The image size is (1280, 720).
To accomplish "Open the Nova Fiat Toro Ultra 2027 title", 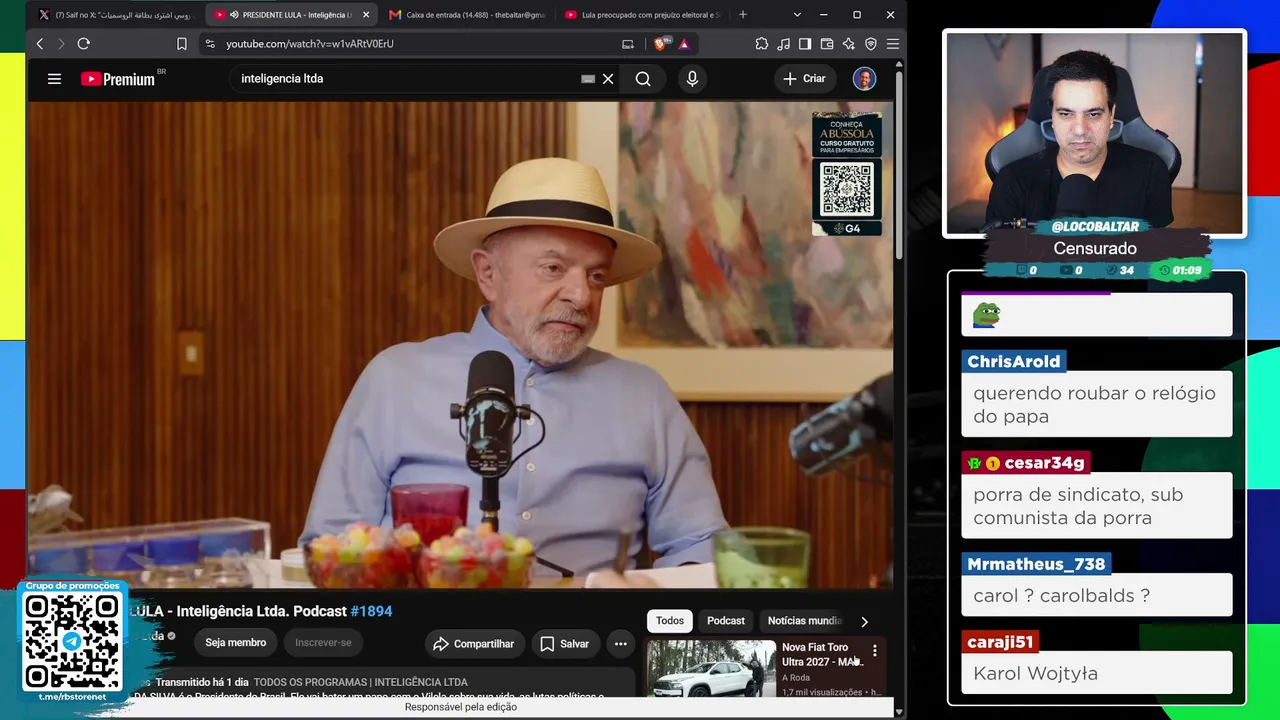I will [821, 655].
